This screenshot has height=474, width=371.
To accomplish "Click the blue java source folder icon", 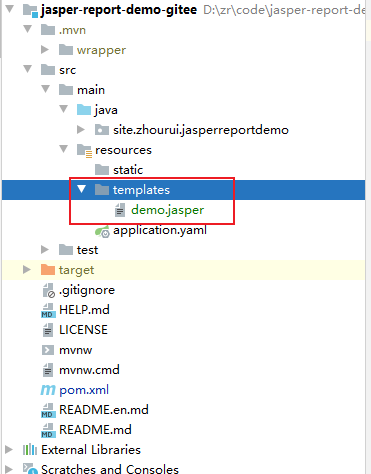I will click(x=84, y=110).
